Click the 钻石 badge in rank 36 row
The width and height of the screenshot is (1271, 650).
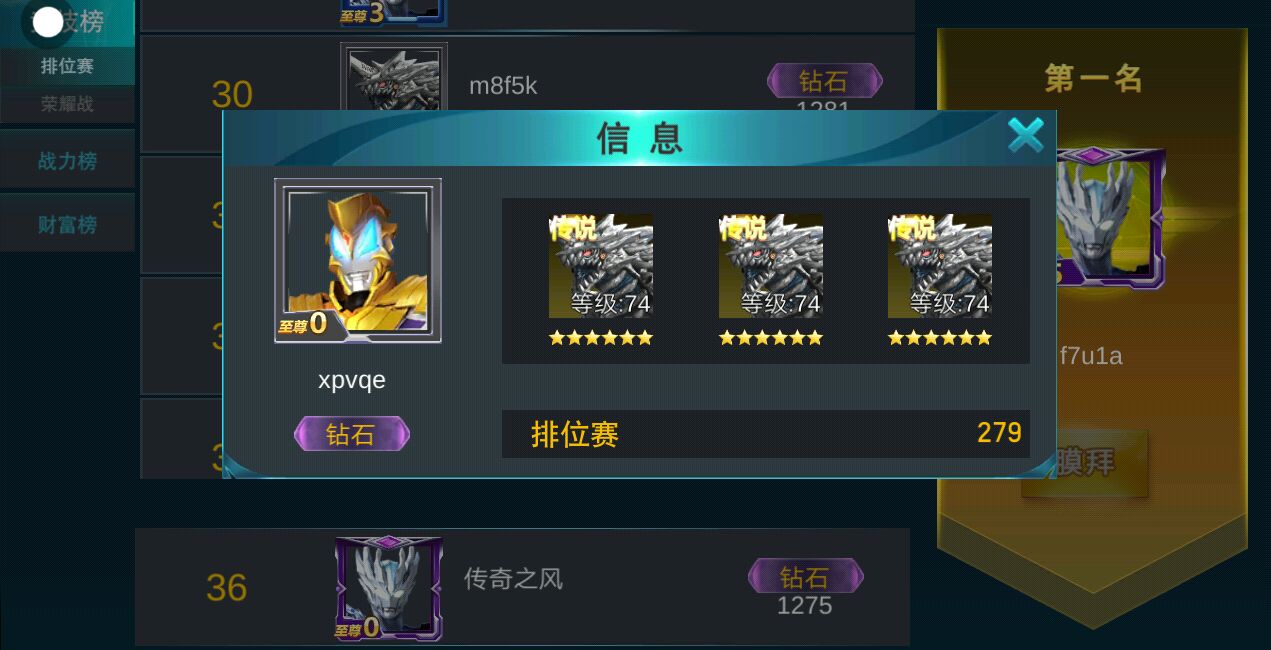tap(805, 577)
